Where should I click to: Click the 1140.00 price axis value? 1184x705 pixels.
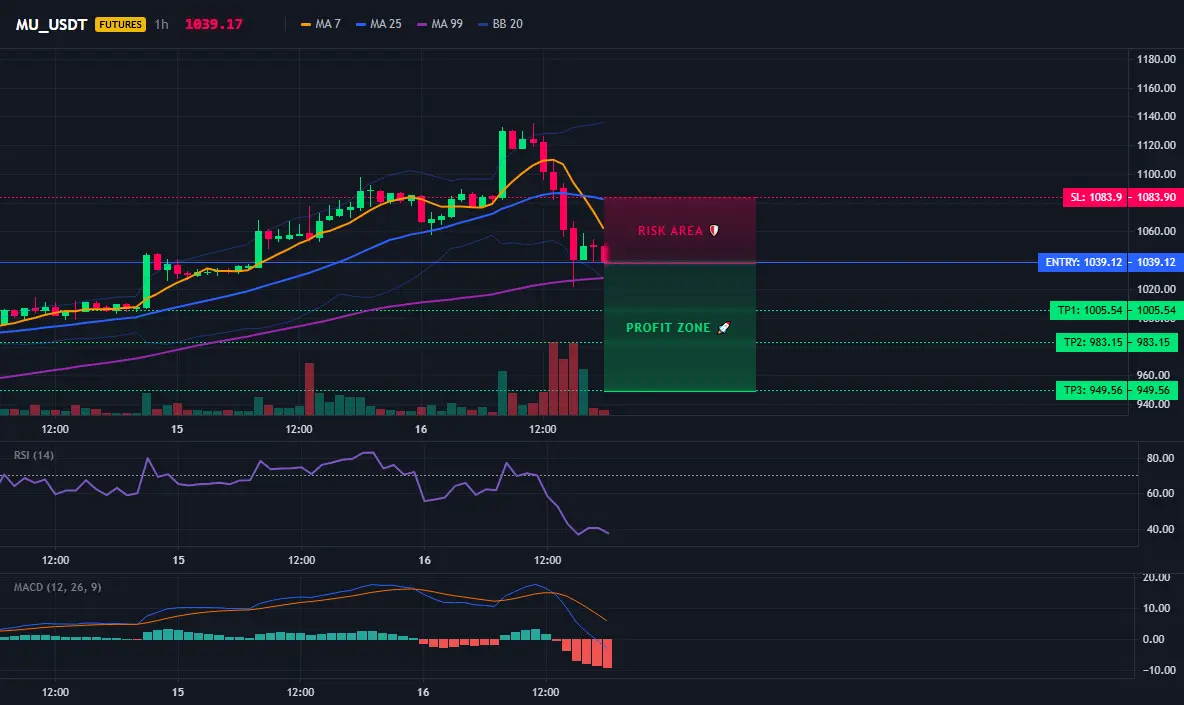(x=1156, y=116)
